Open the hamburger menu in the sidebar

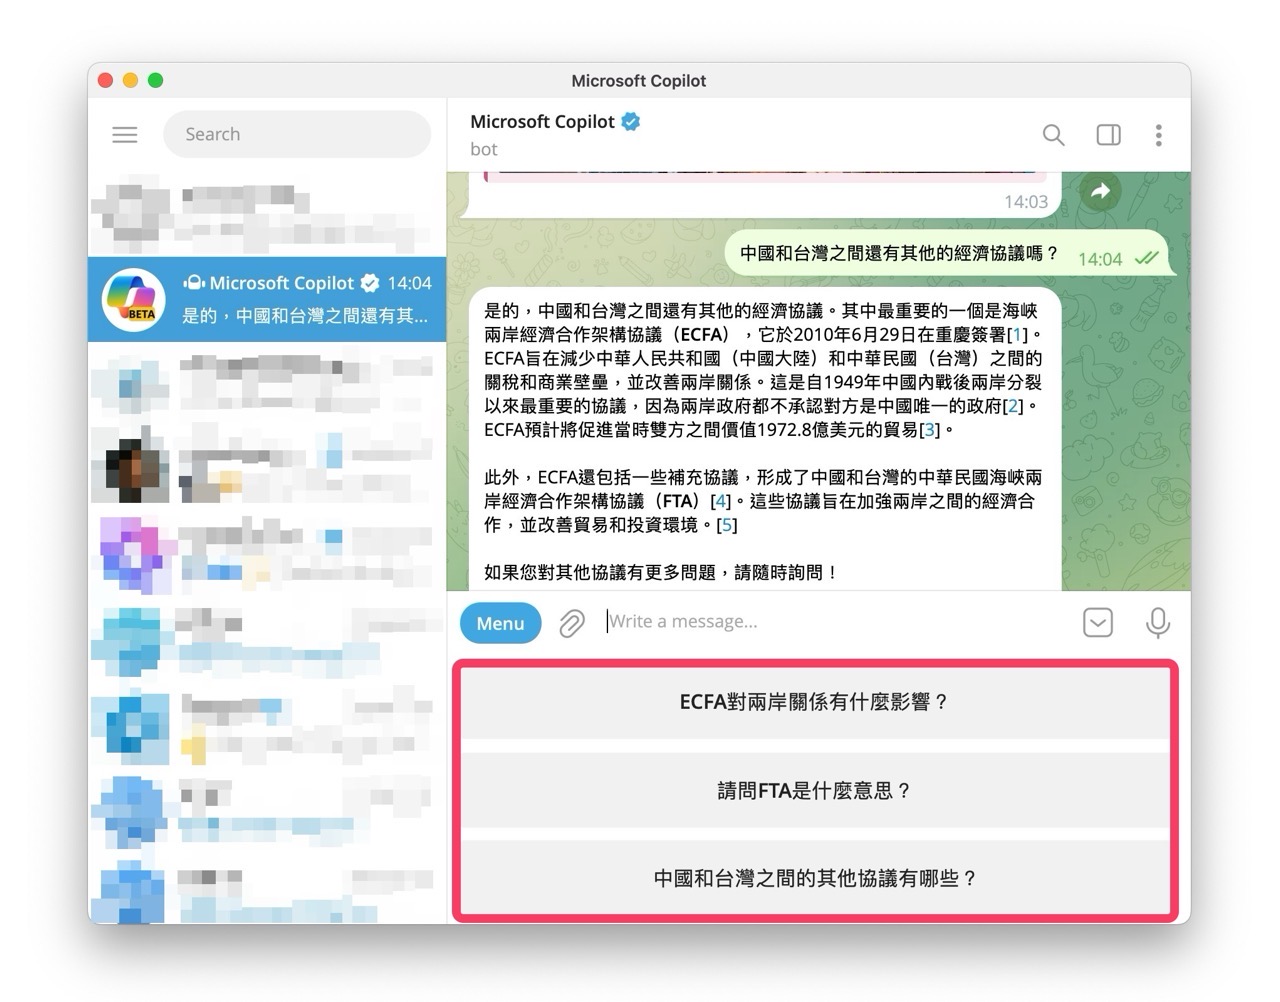125,134
